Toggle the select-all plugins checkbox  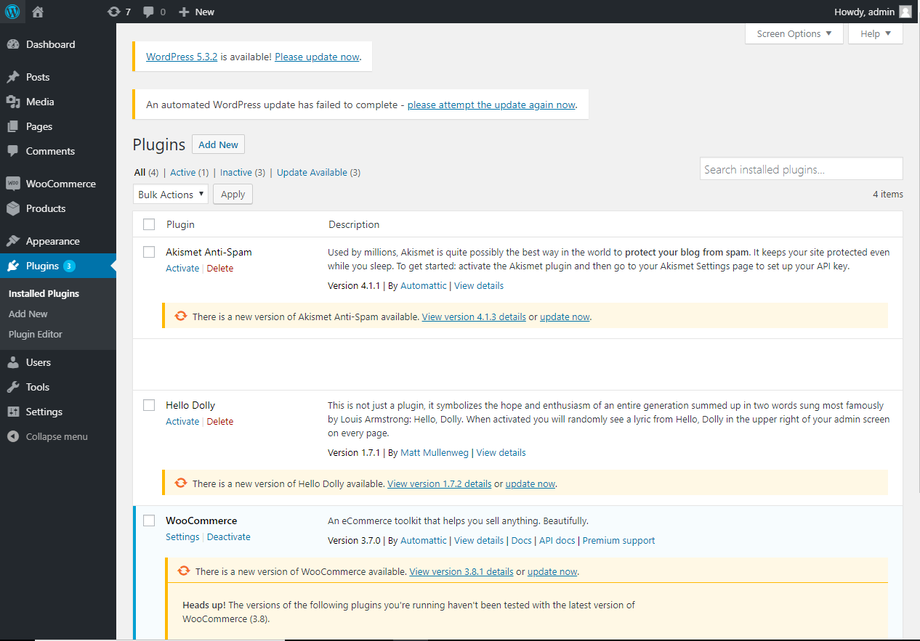(149, 224)
